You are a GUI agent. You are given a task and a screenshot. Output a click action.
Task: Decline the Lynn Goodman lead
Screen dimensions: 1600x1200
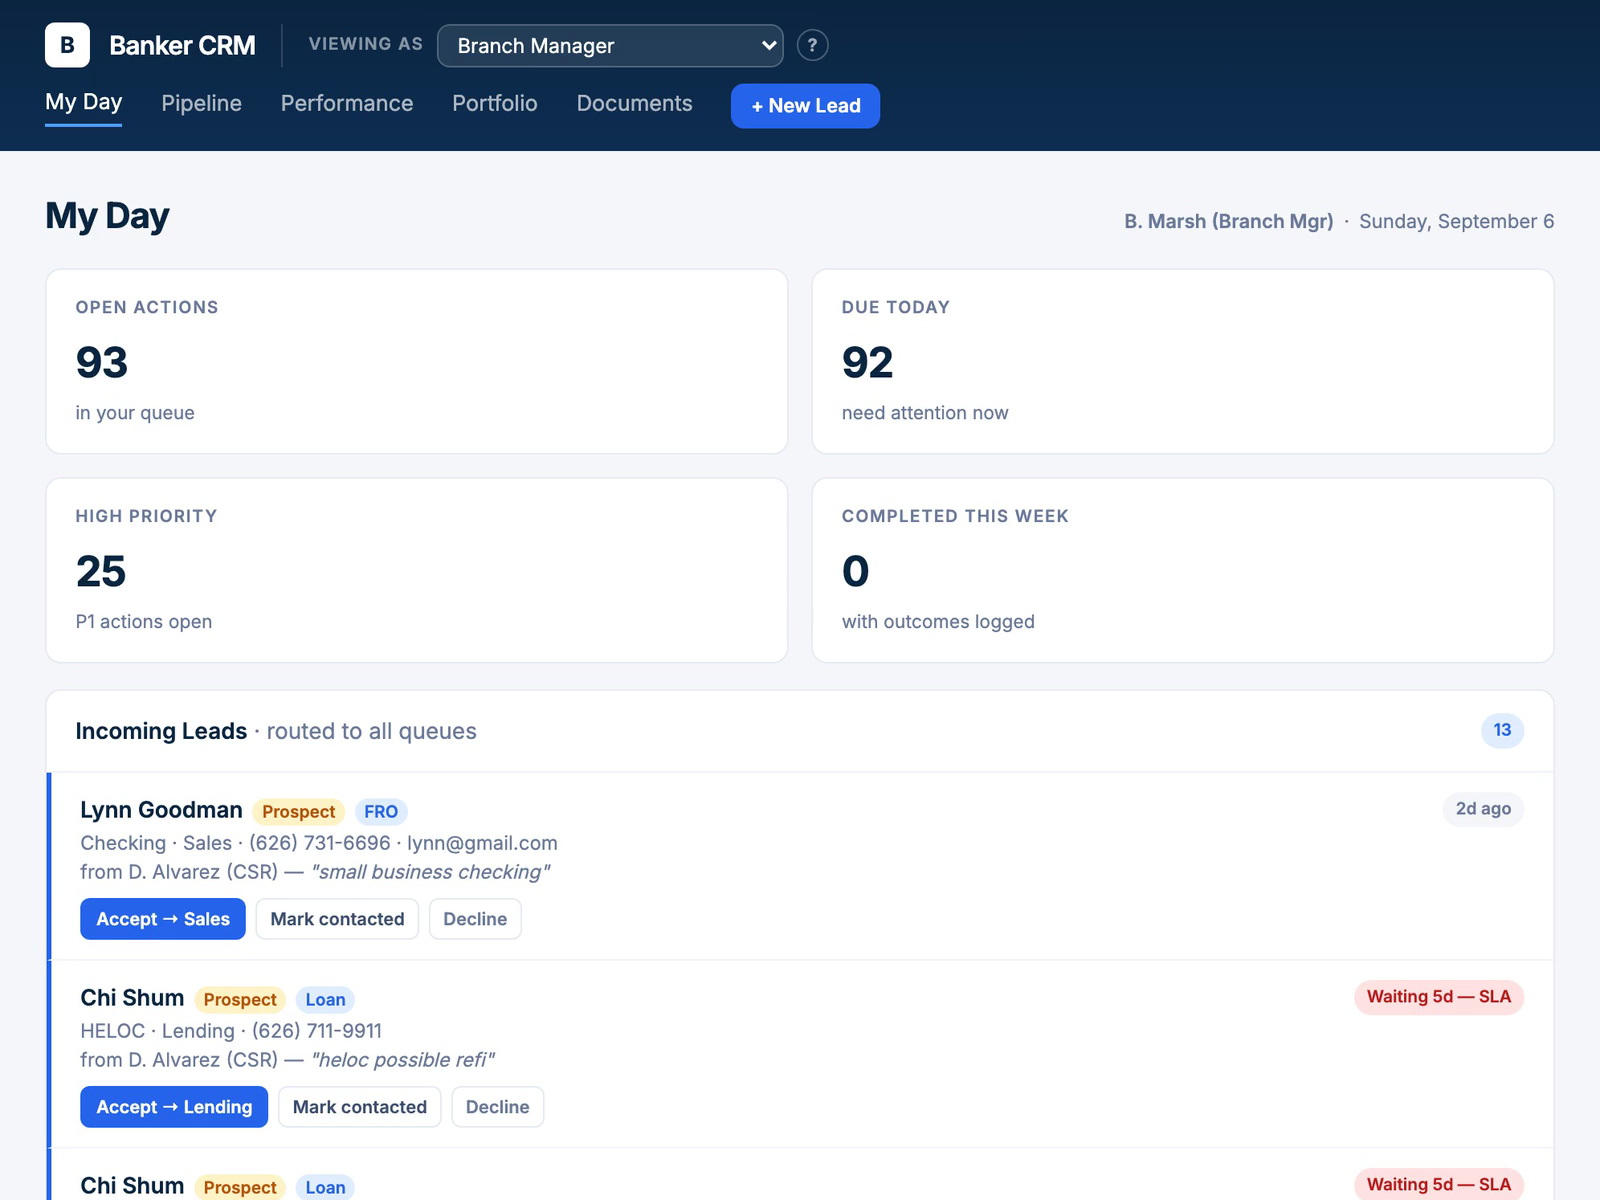(475, 919)
